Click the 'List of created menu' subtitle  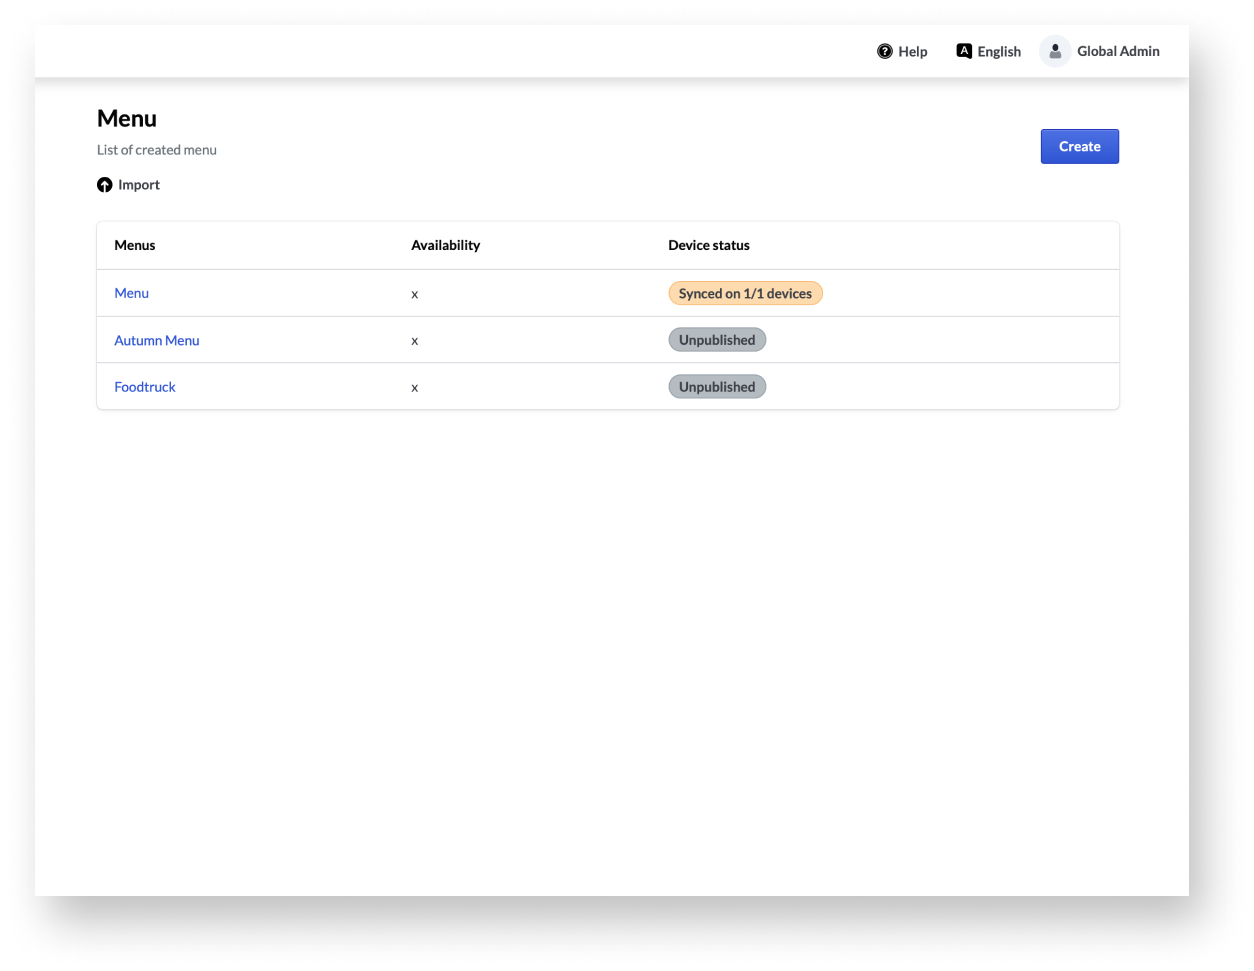(x=157, y=150)
